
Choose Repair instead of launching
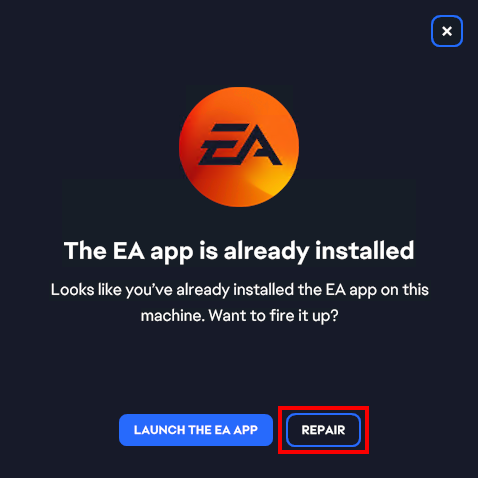(323, 430)
